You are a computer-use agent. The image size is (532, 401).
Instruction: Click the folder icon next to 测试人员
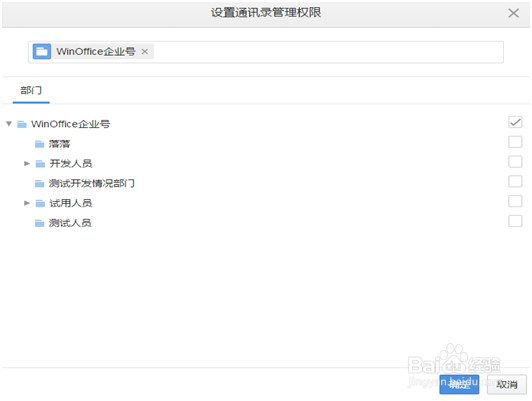[x=40, y=223]
